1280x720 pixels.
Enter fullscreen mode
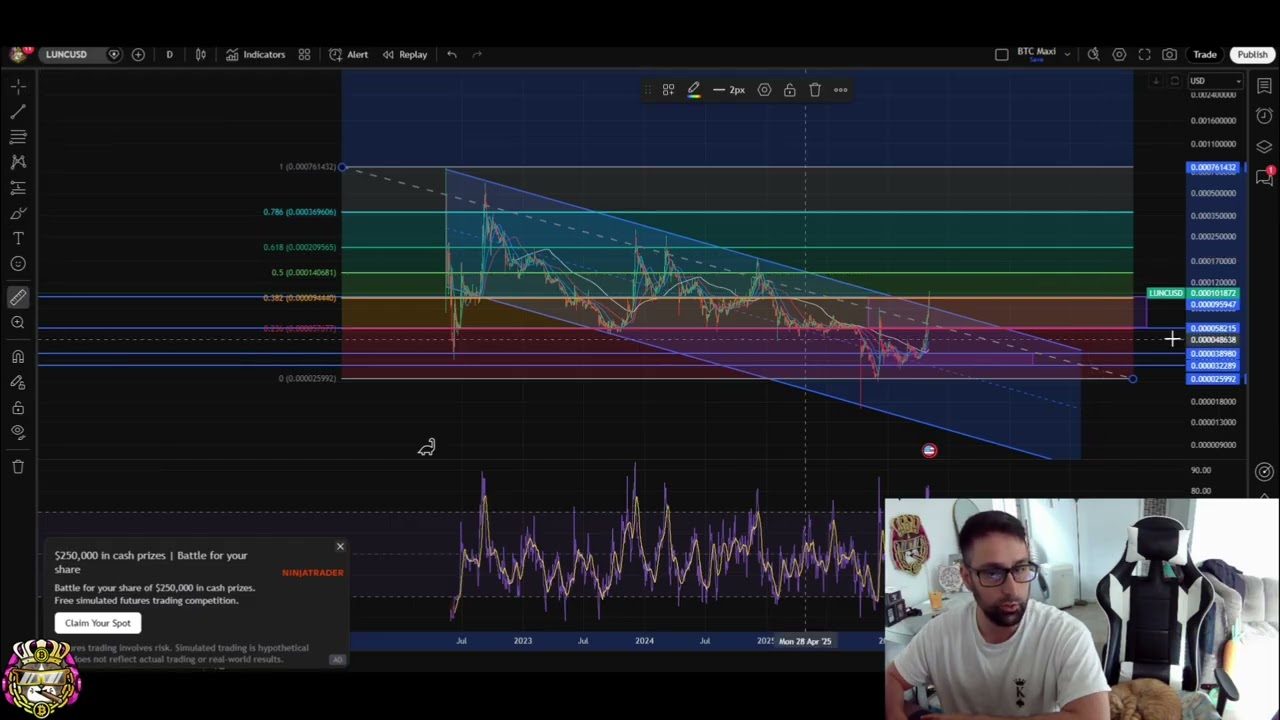[x=1144, y=54]
